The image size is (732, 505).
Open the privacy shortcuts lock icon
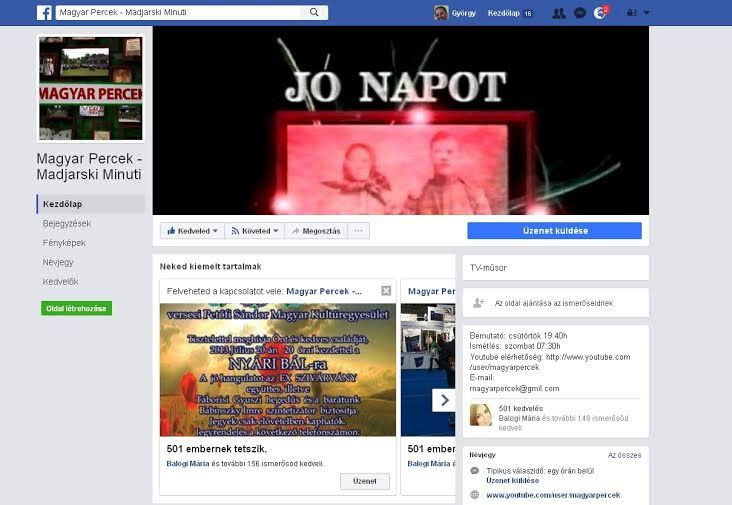click(631, 13)
